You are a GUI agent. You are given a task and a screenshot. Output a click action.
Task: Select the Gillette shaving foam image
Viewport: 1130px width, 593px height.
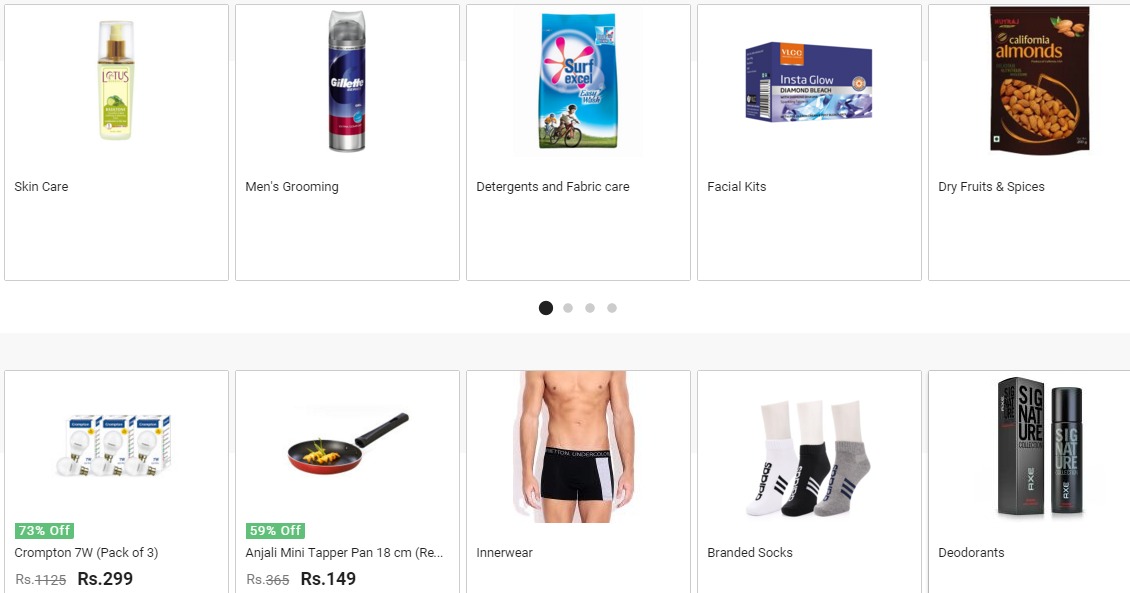click(x=347, y=80)
